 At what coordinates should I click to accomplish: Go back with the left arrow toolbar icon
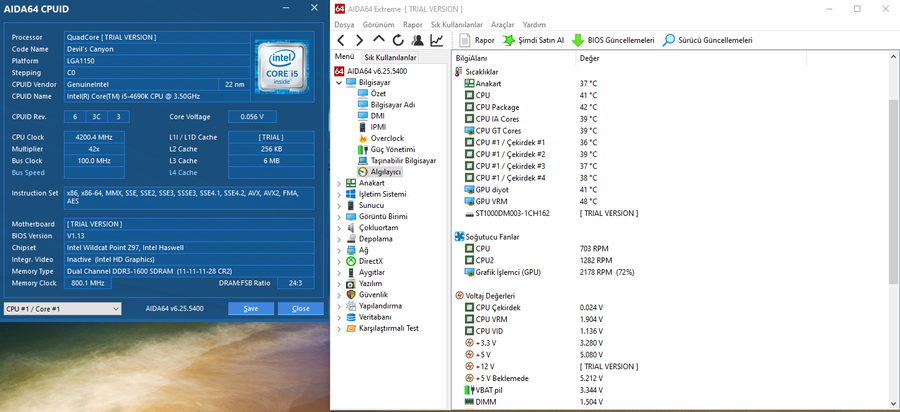tap(341, 40)
